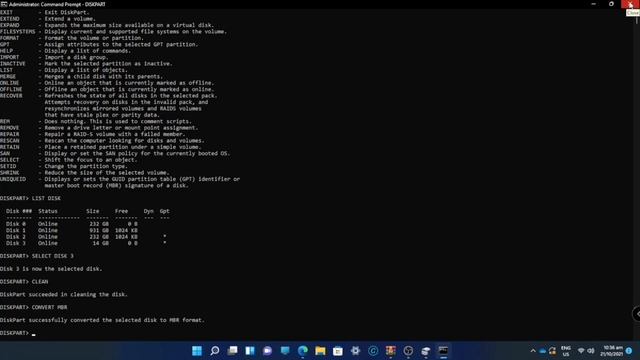Open Microsoft Edge from taskbar

point(302,351)
